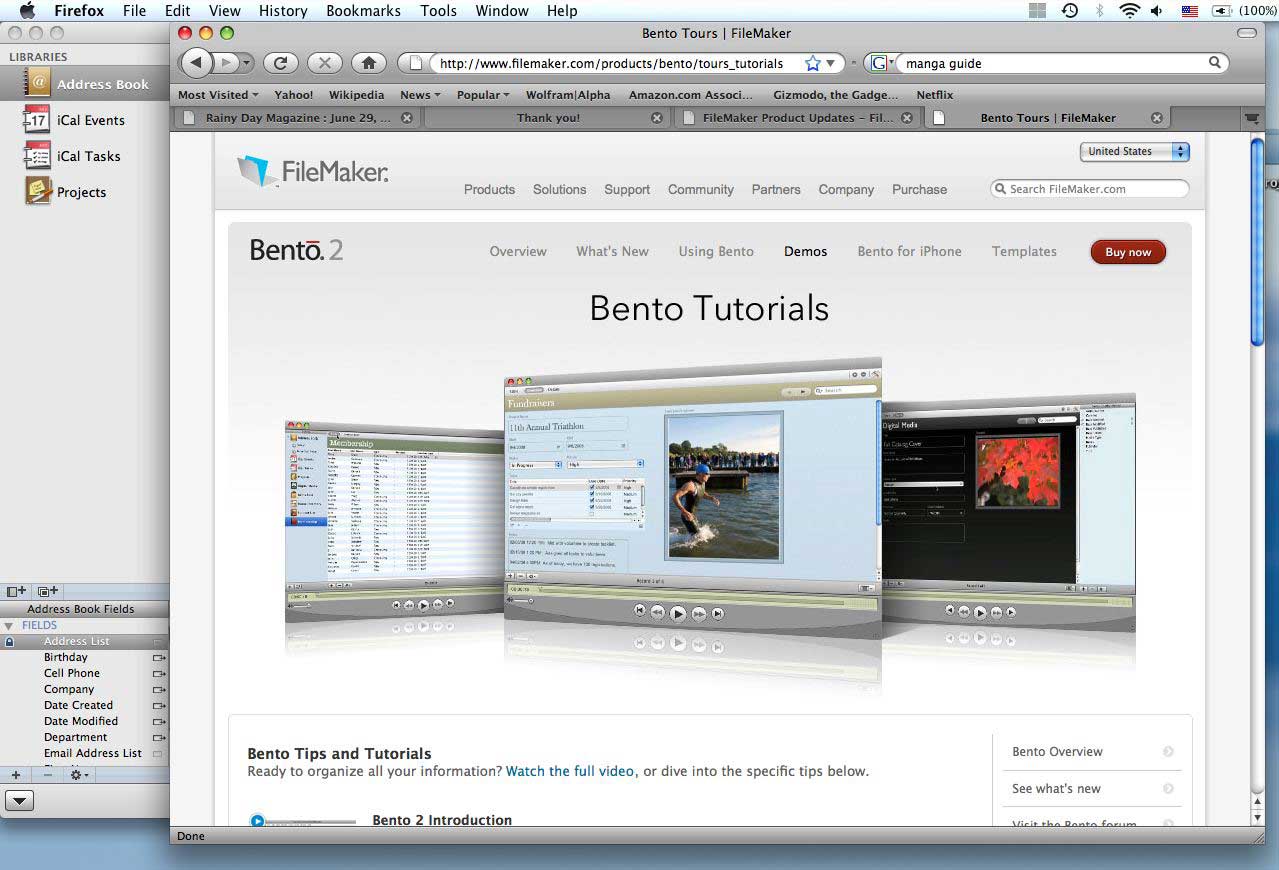The image size is (1279, 870).
Task: Open the URL bar history dropdown arrow
Action: tap(830, 63)
